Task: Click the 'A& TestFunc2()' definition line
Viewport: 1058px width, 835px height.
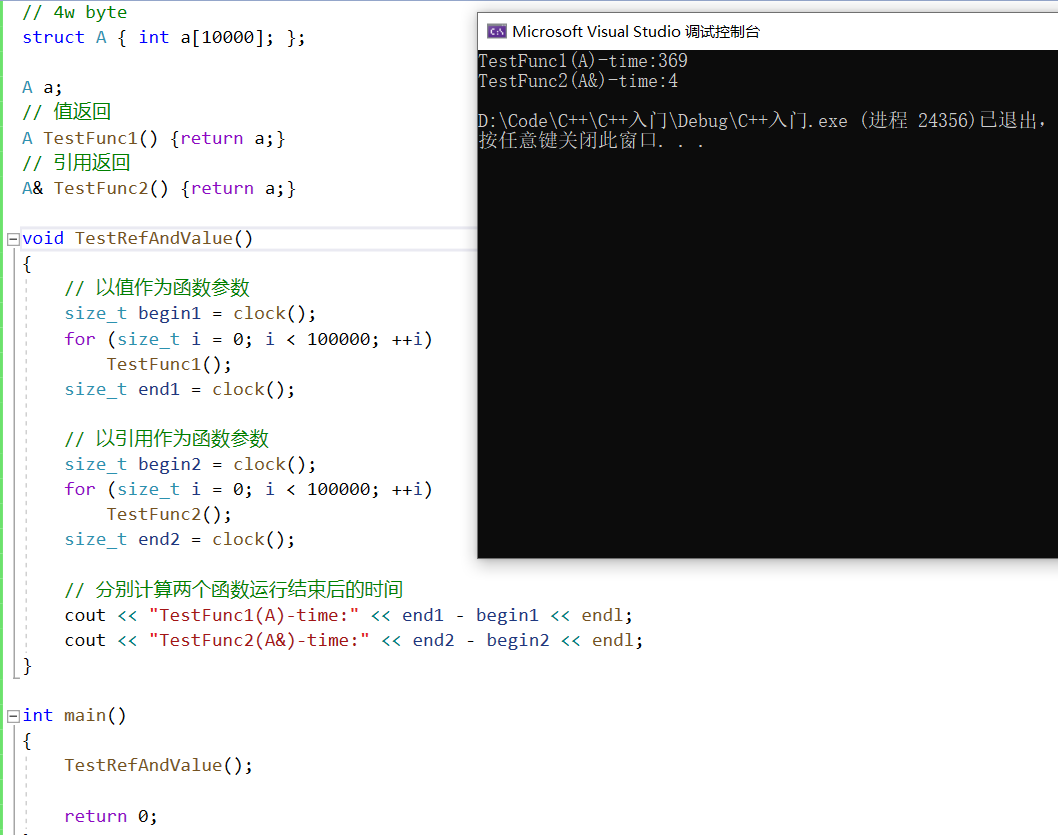Action: coord(159,188)
